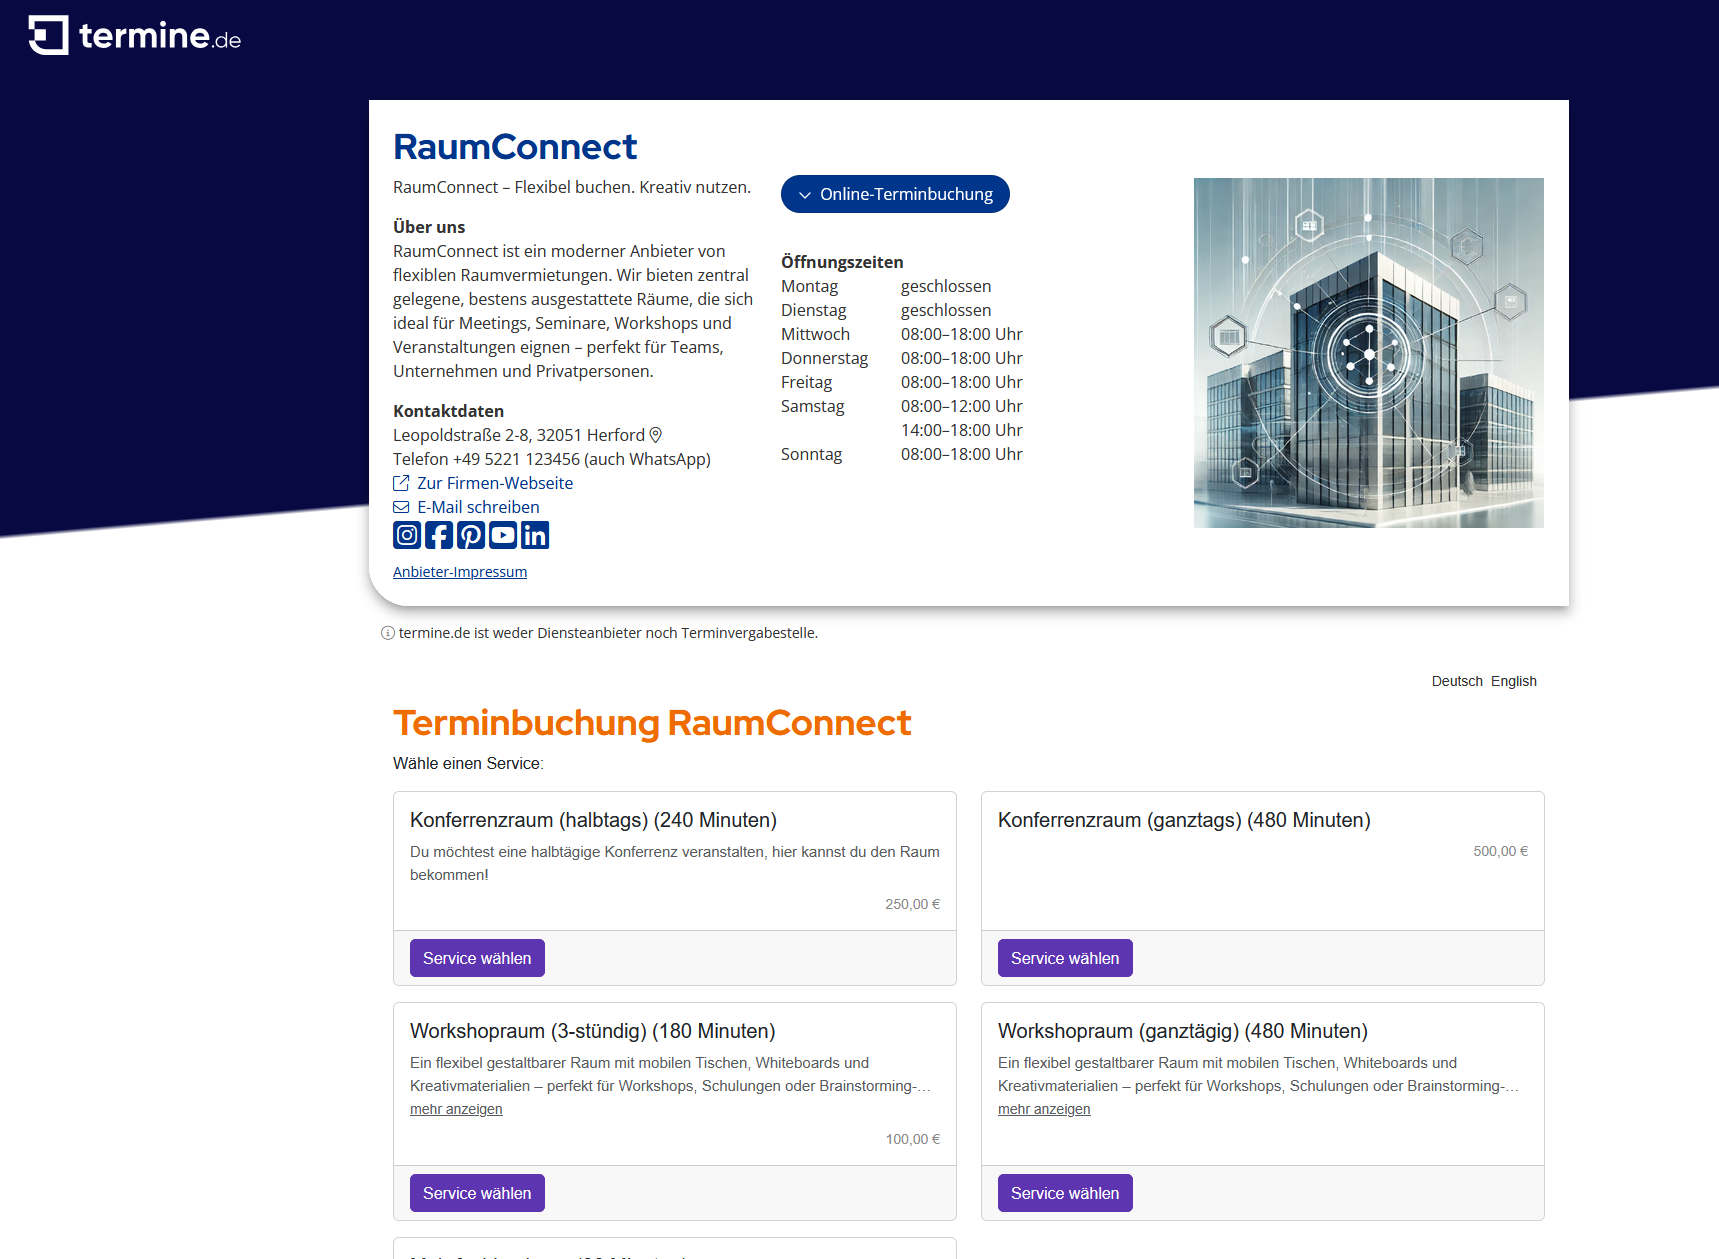Click the 500,00 € price

tap(1501, 851)
